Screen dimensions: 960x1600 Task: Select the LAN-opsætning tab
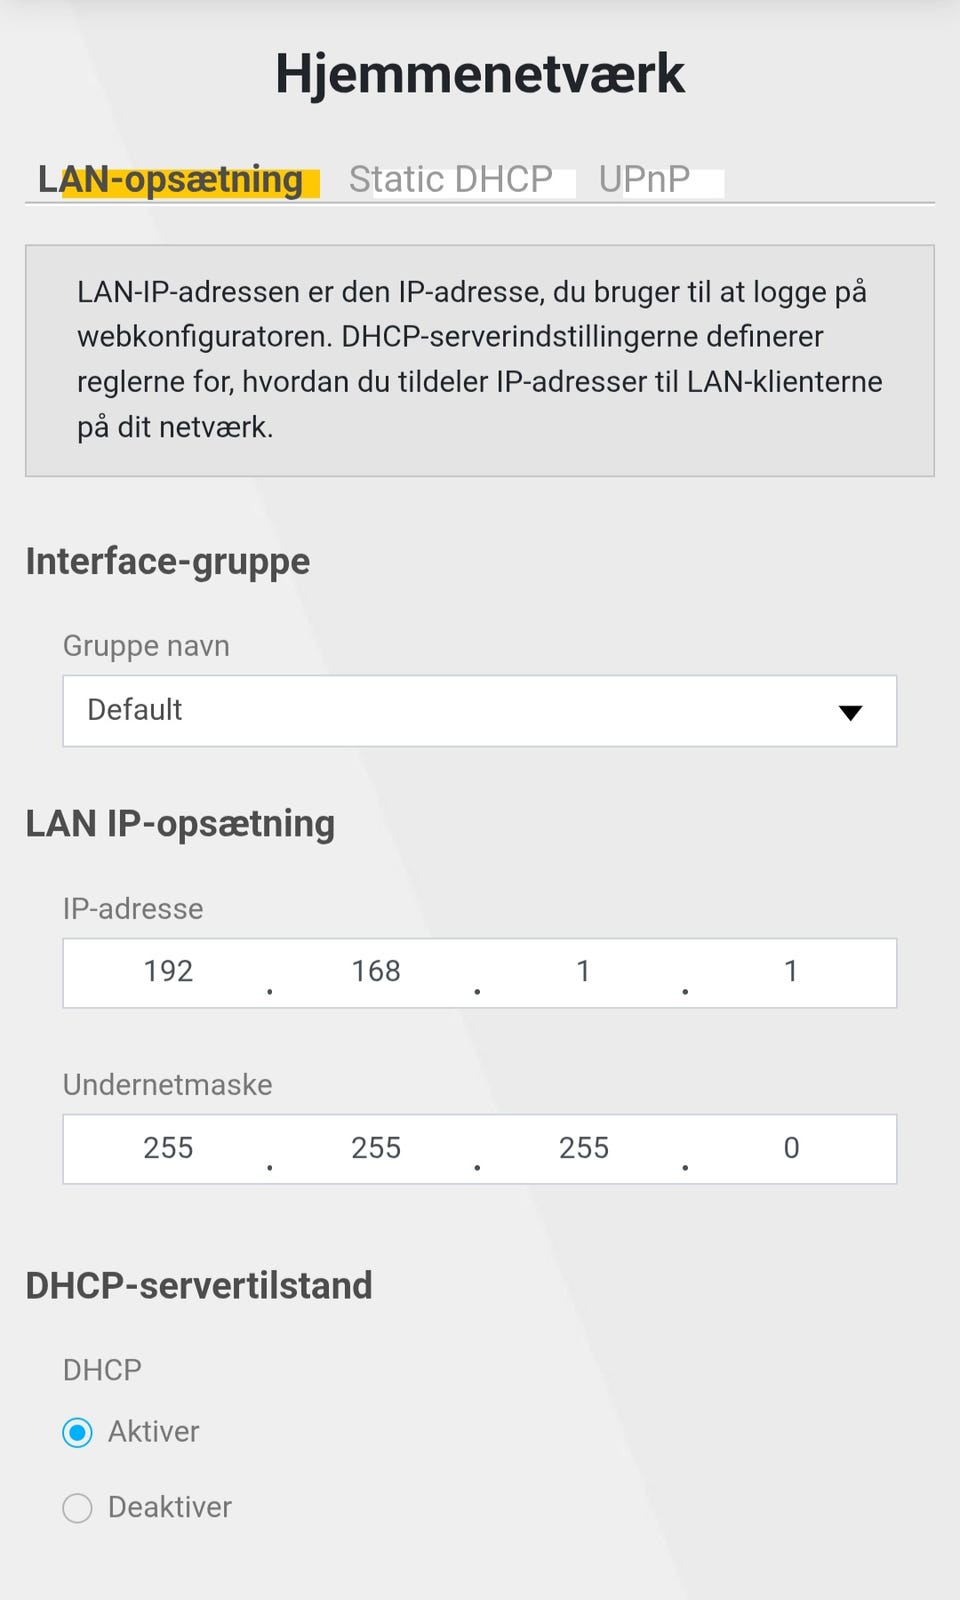(x=171, y=179)
